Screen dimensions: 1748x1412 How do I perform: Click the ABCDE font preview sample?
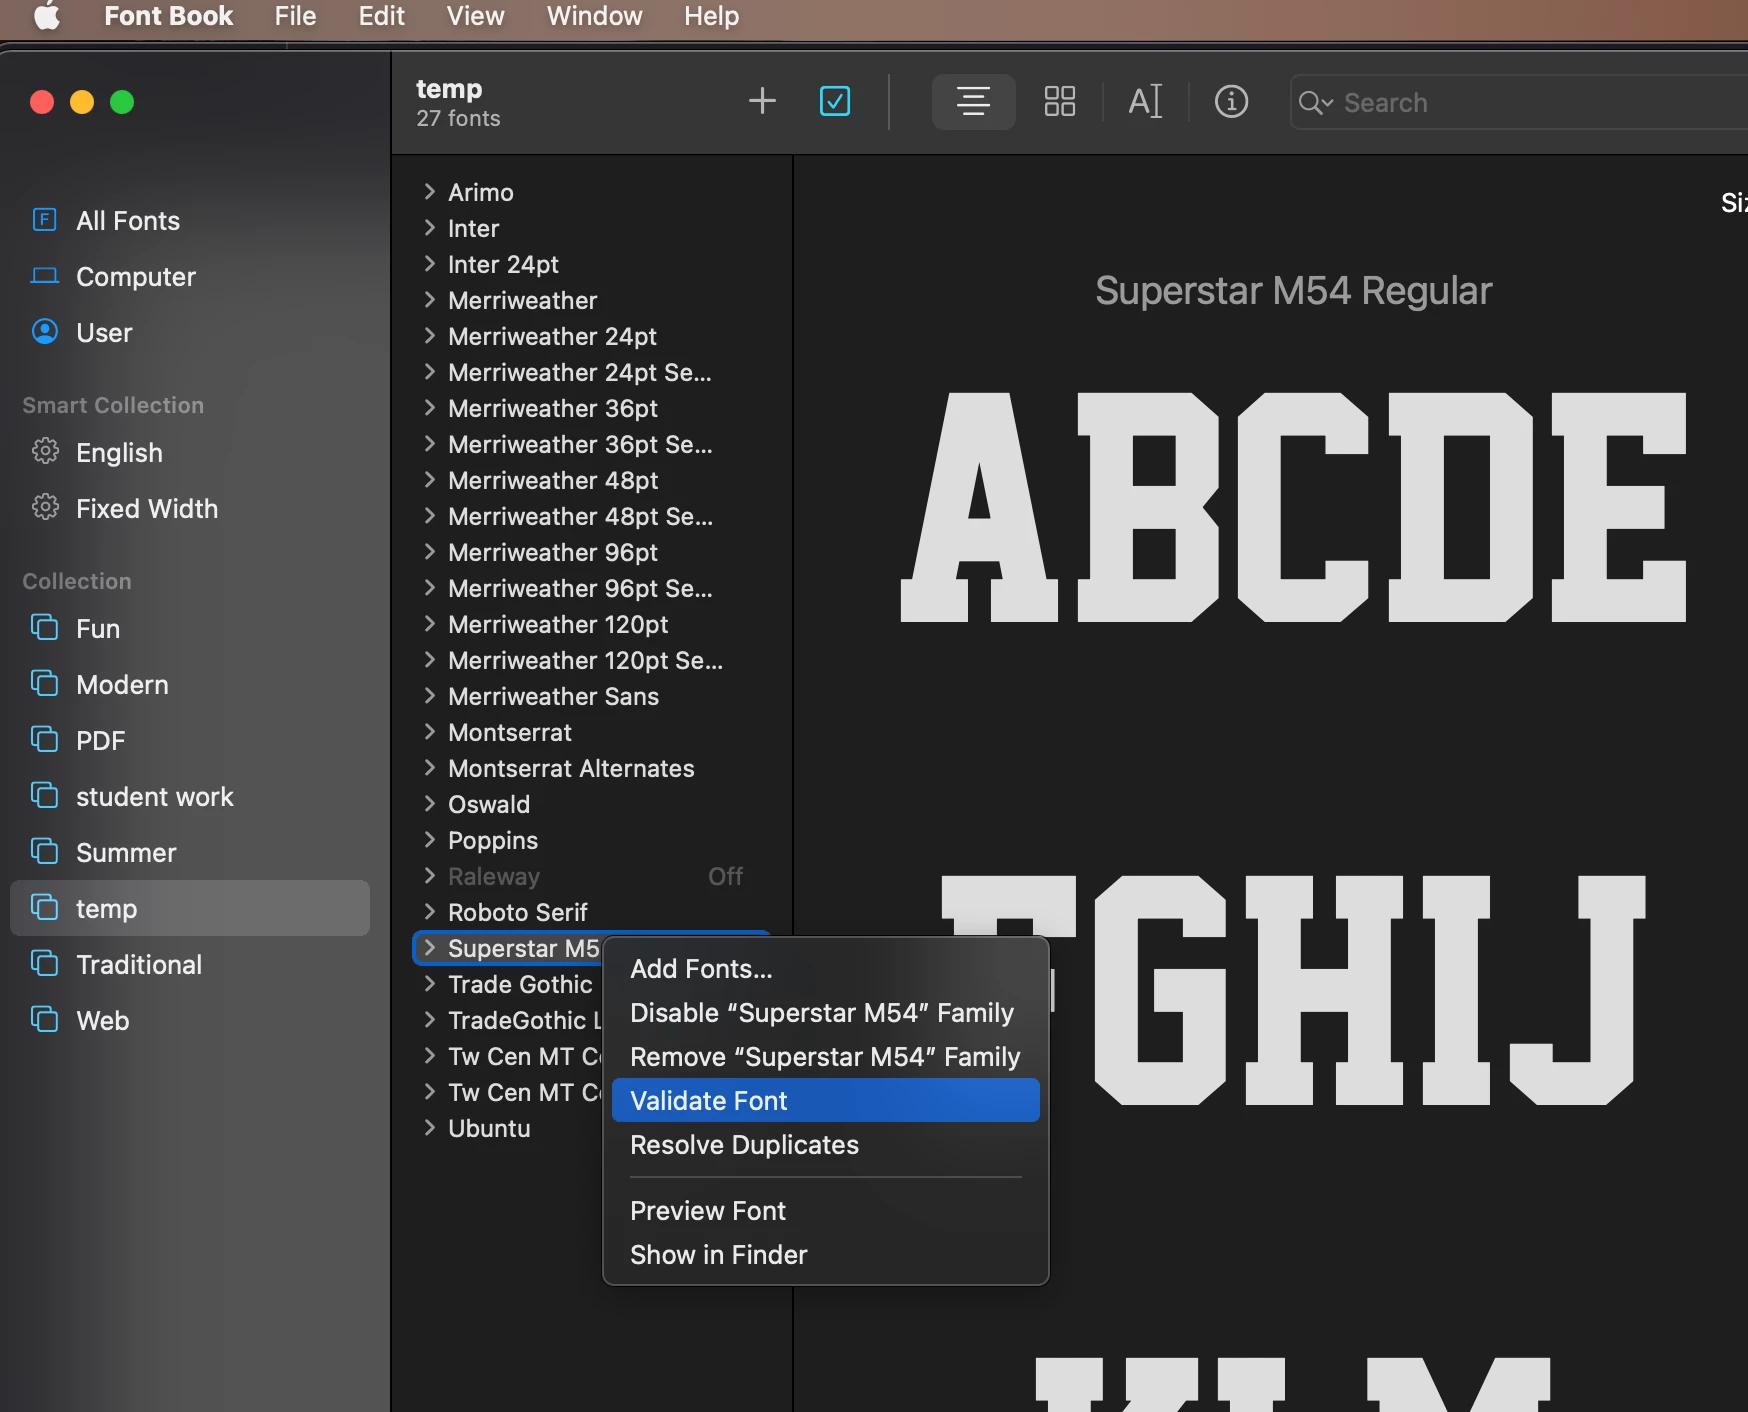[1293, 507]
